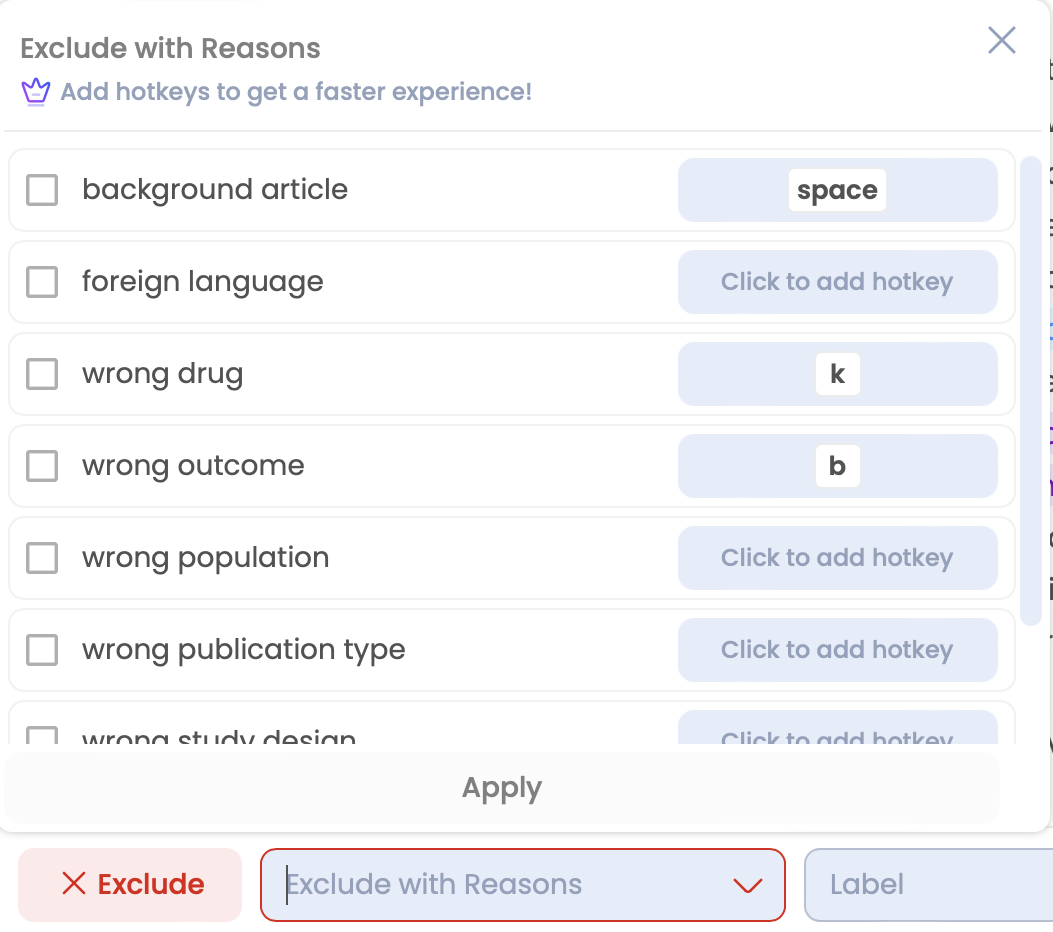Screen dimensions: 1053x932
Task: Enable the wrong population checkbox
Action: coord(42,558)
